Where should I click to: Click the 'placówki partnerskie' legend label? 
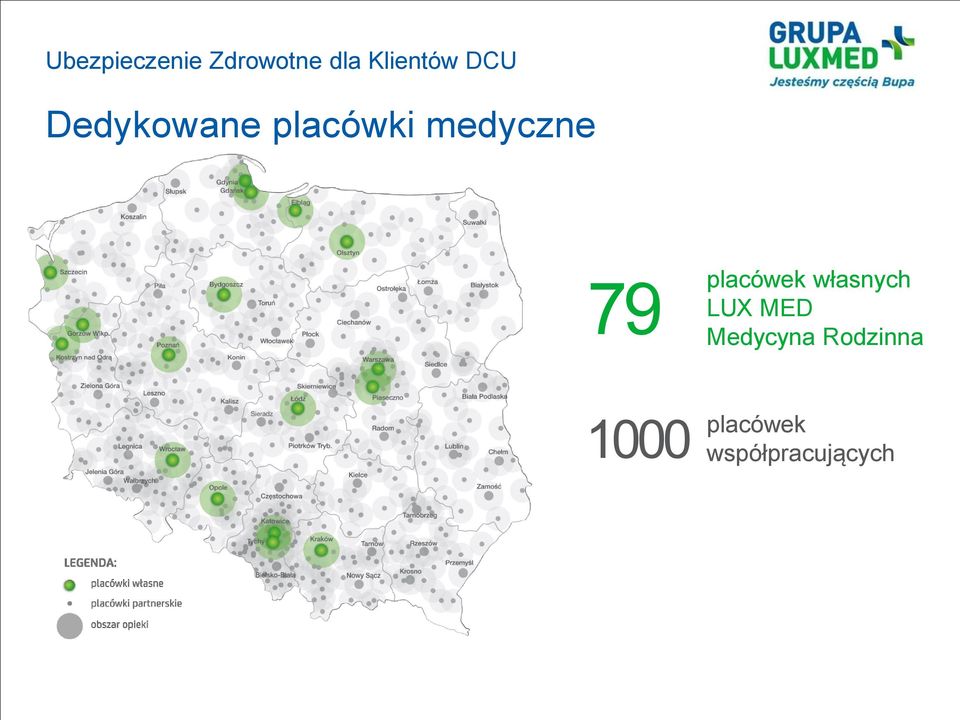137,604
